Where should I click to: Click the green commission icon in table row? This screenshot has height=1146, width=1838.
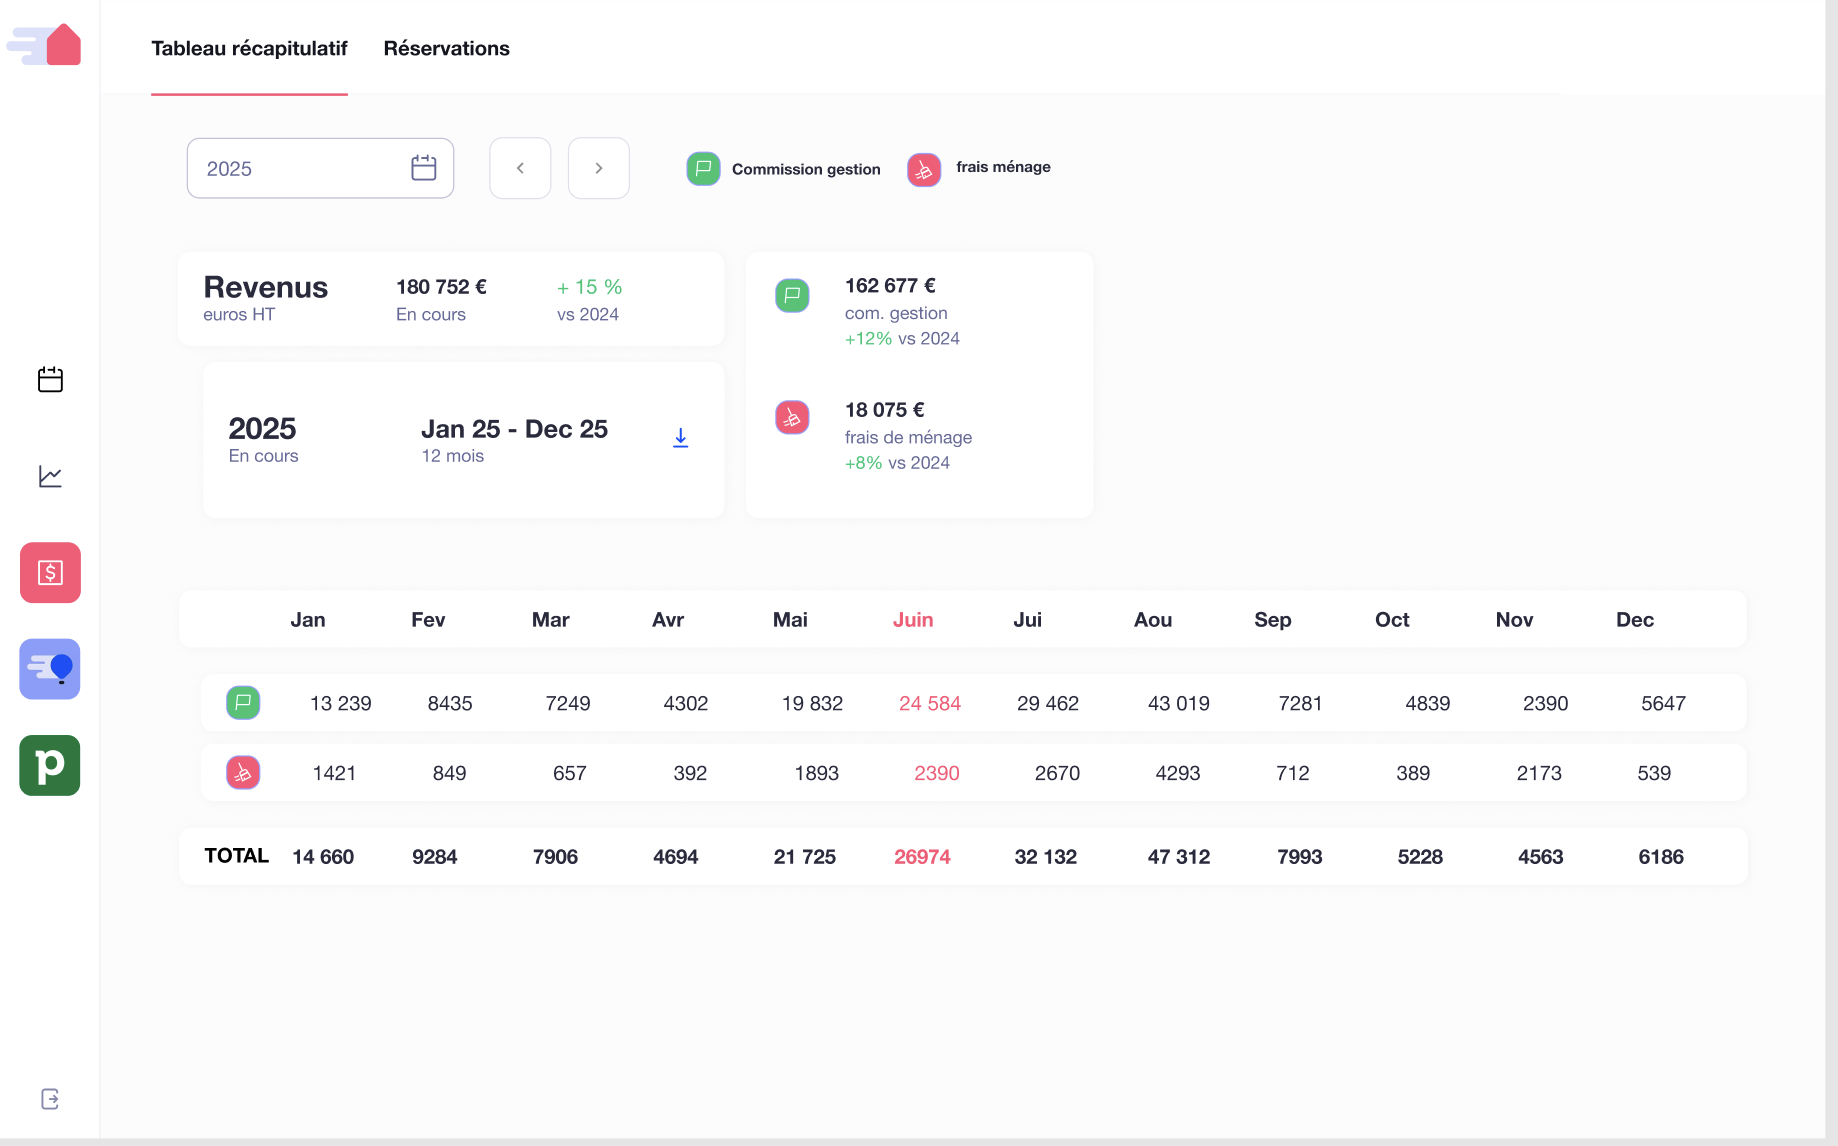point(243,703)
